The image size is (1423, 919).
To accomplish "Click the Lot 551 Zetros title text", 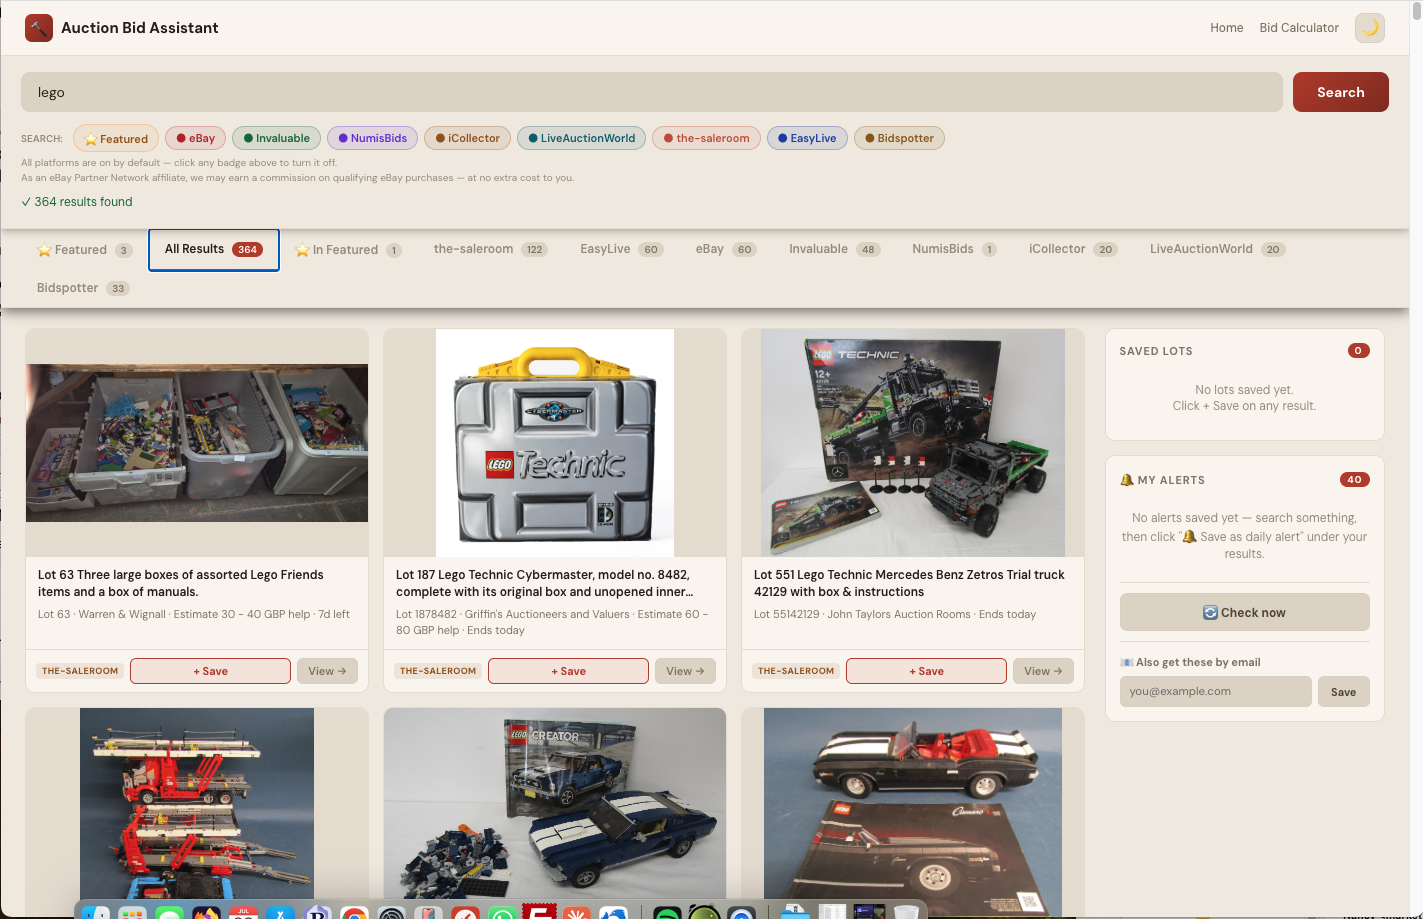I will [x=909, y=583].
